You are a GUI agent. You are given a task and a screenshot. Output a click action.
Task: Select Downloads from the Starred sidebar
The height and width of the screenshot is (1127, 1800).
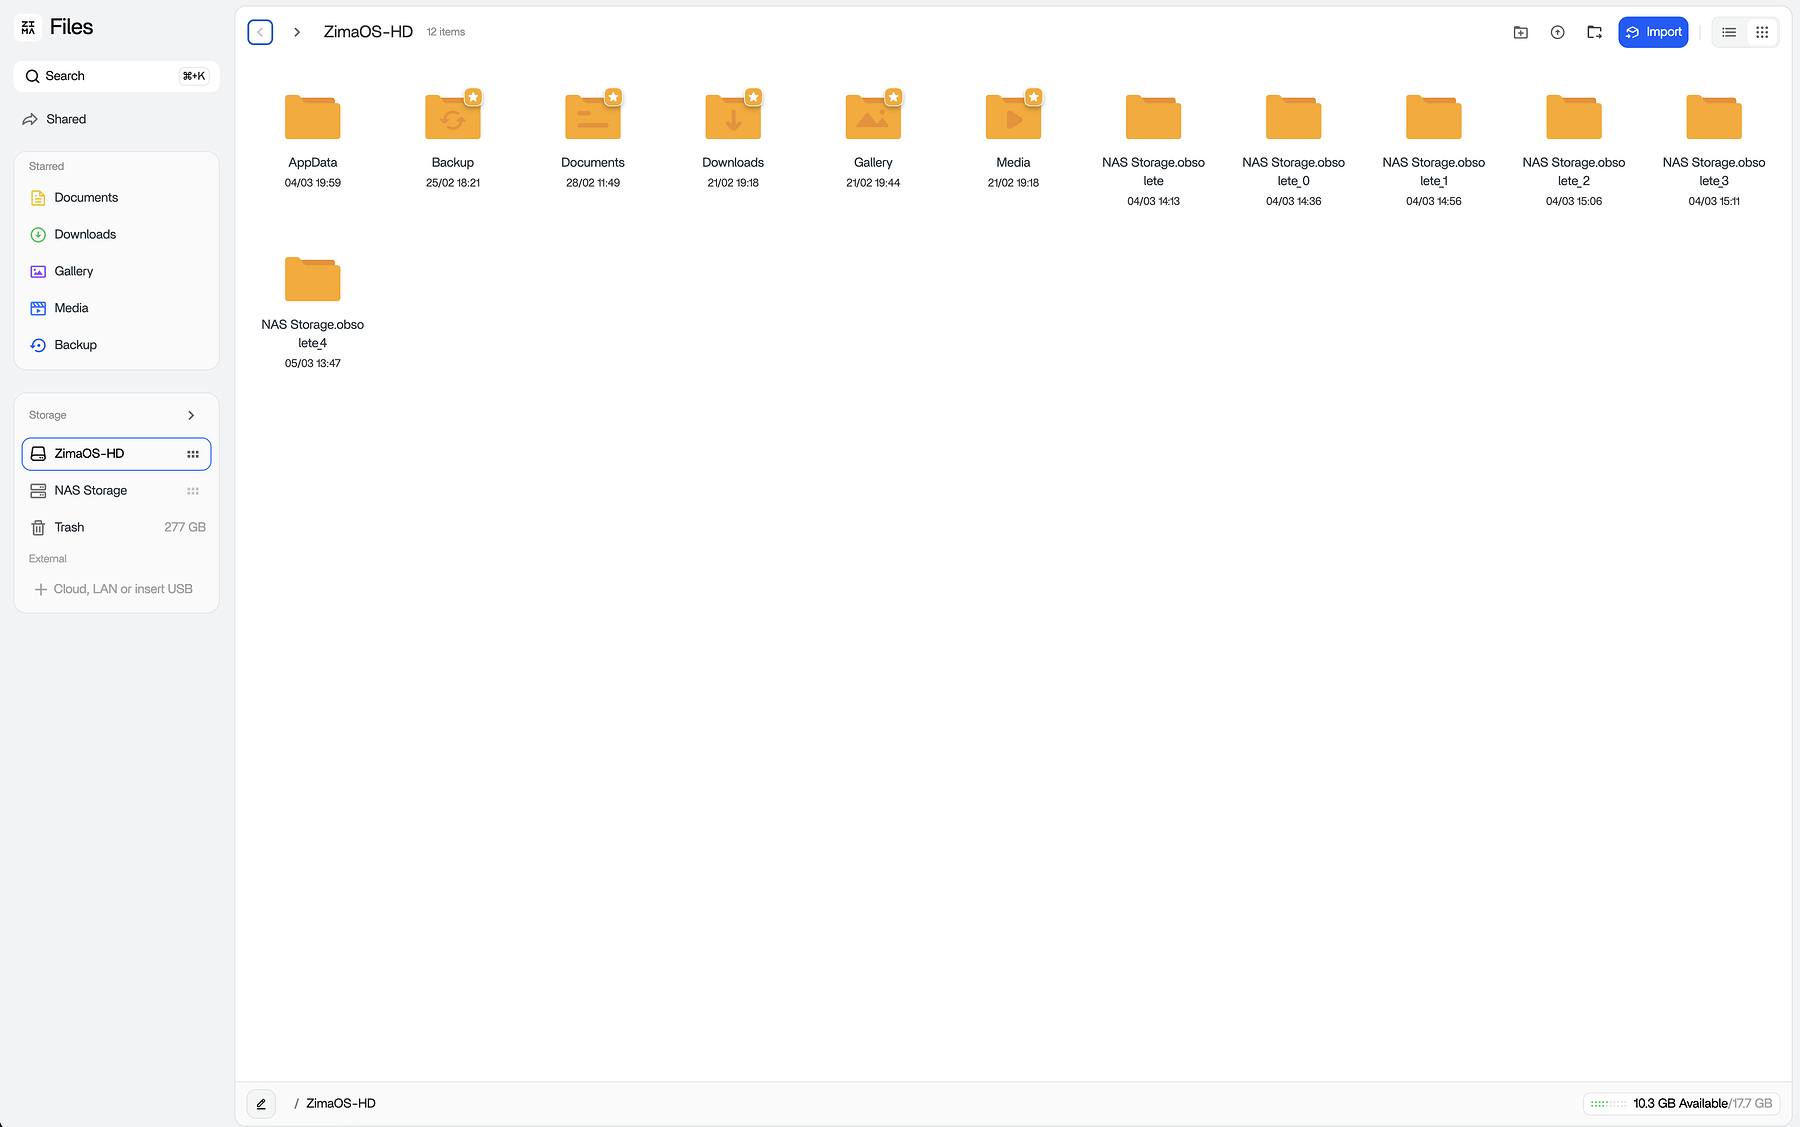tap(84, 233)
